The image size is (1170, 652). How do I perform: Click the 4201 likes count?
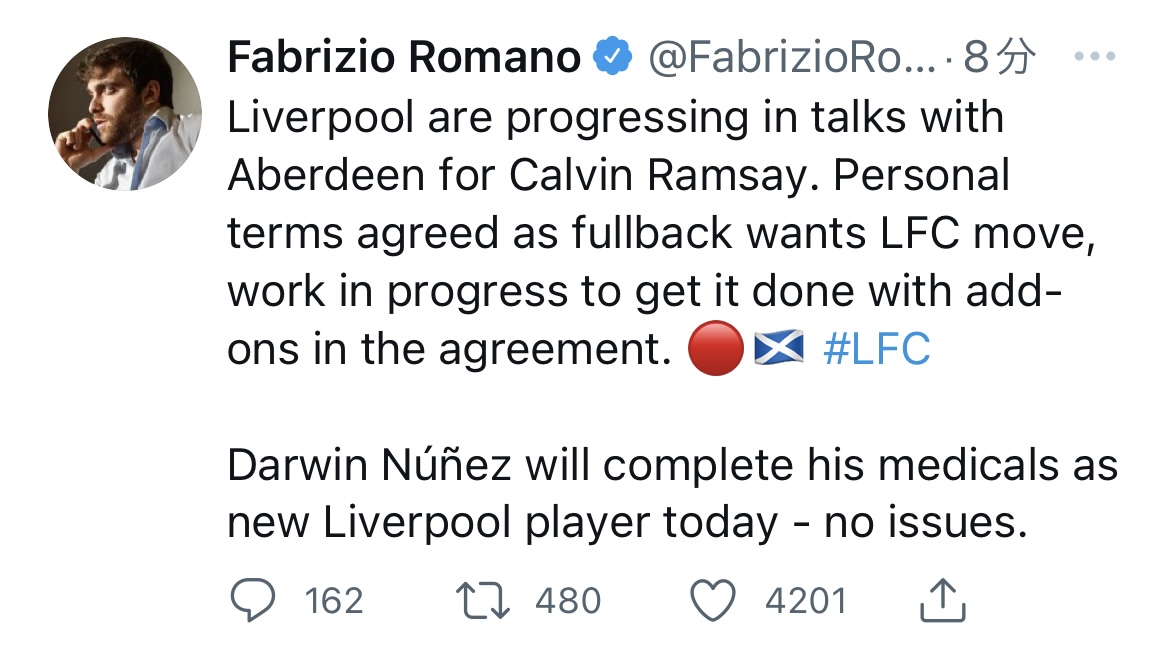805,600
